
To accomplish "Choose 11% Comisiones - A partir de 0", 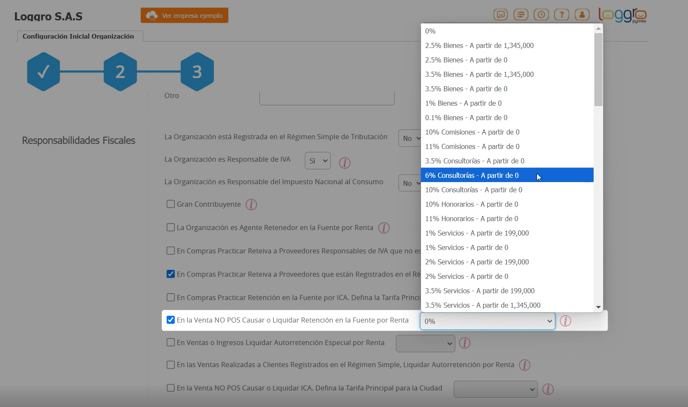I will (507, 147).
